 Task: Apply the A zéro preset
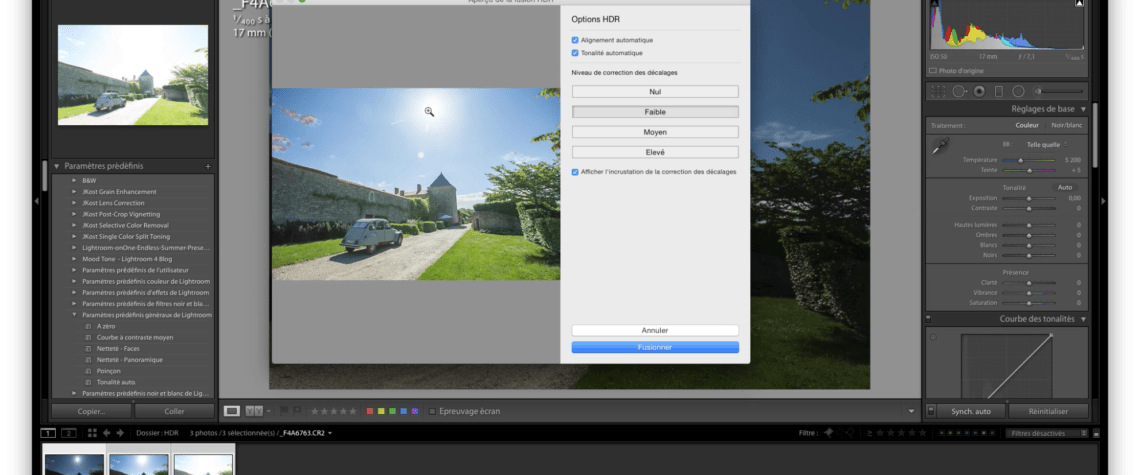coord(106,326)
